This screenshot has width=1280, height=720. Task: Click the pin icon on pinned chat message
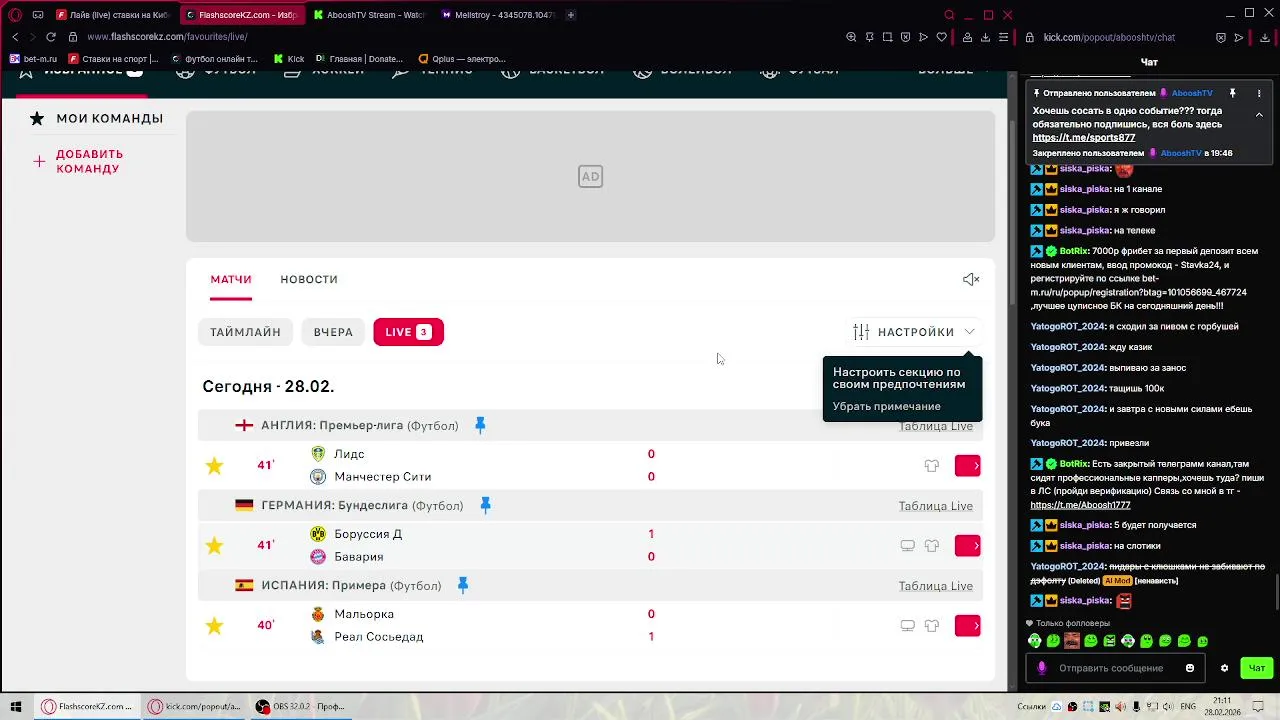1232,93
